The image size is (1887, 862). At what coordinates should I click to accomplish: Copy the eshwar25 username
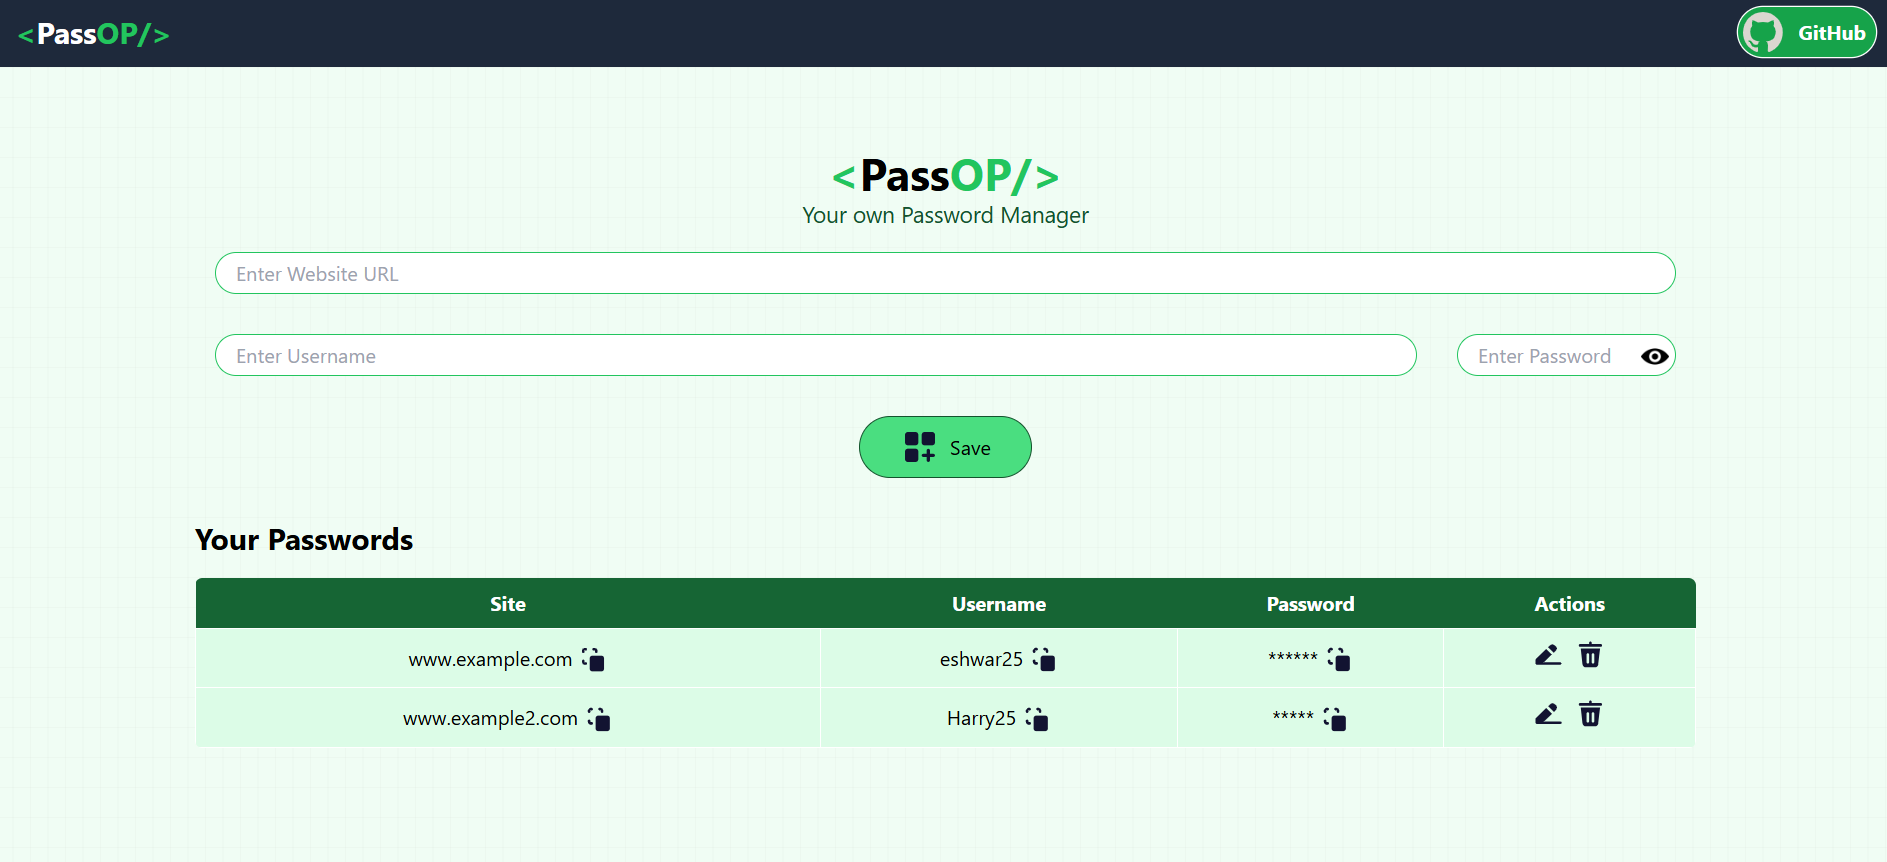tap(1044, 659)
